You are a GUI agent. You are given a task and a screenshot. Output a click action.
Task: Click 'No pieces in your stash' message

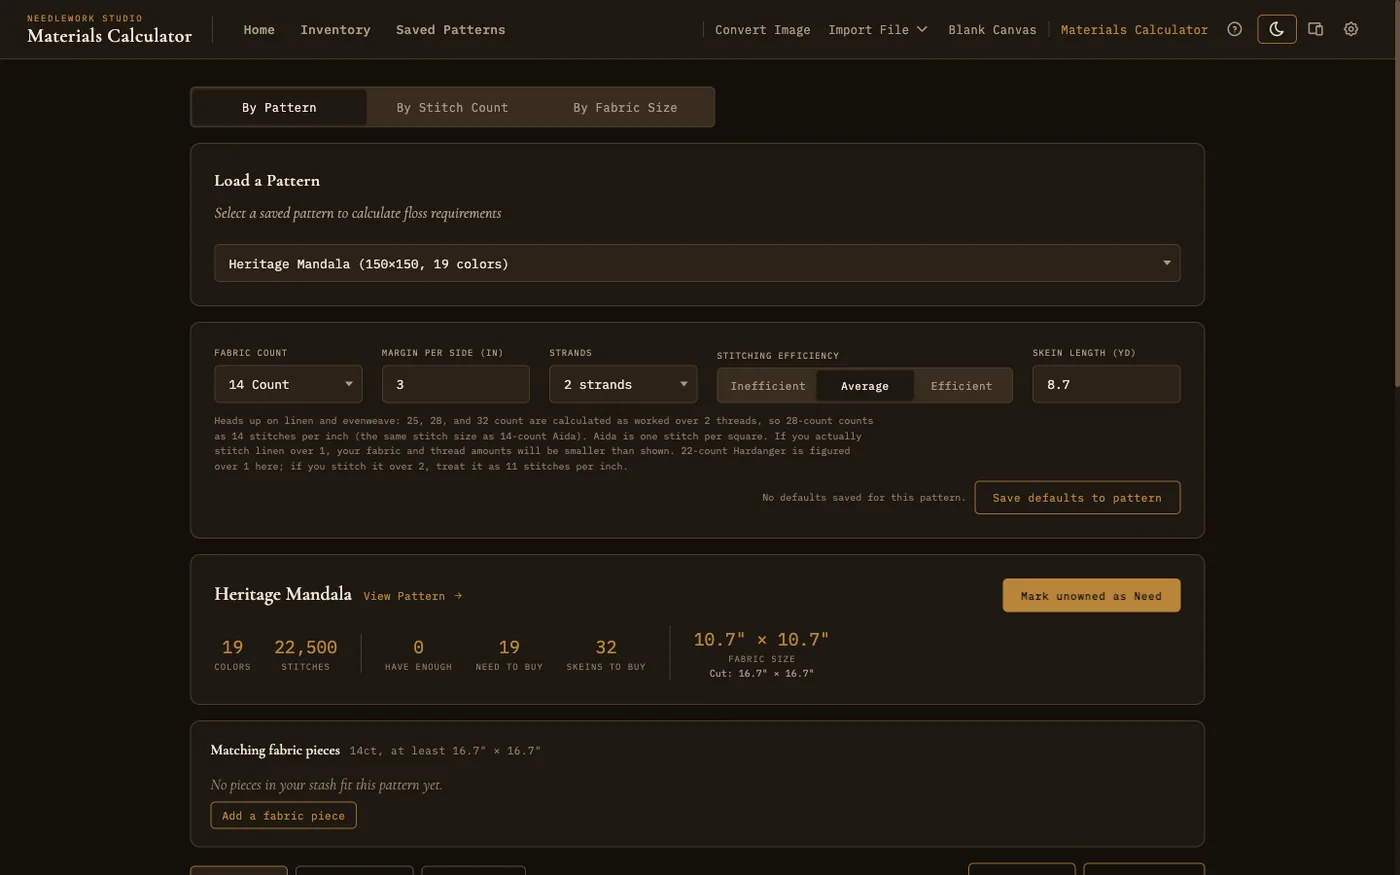coord(326,785)
